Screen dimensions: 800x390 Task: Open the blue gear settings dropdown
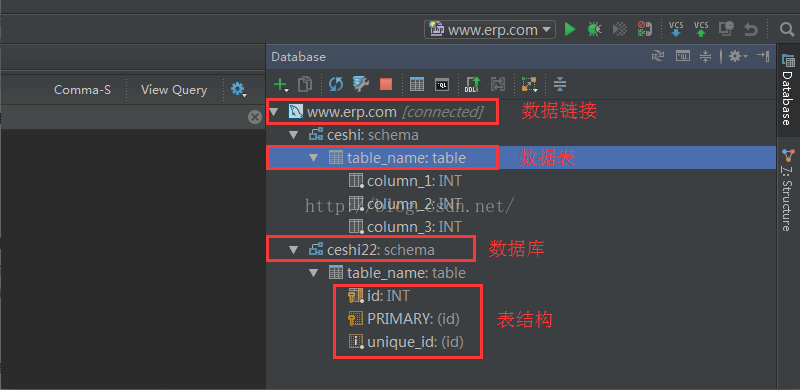click(238, 90)
